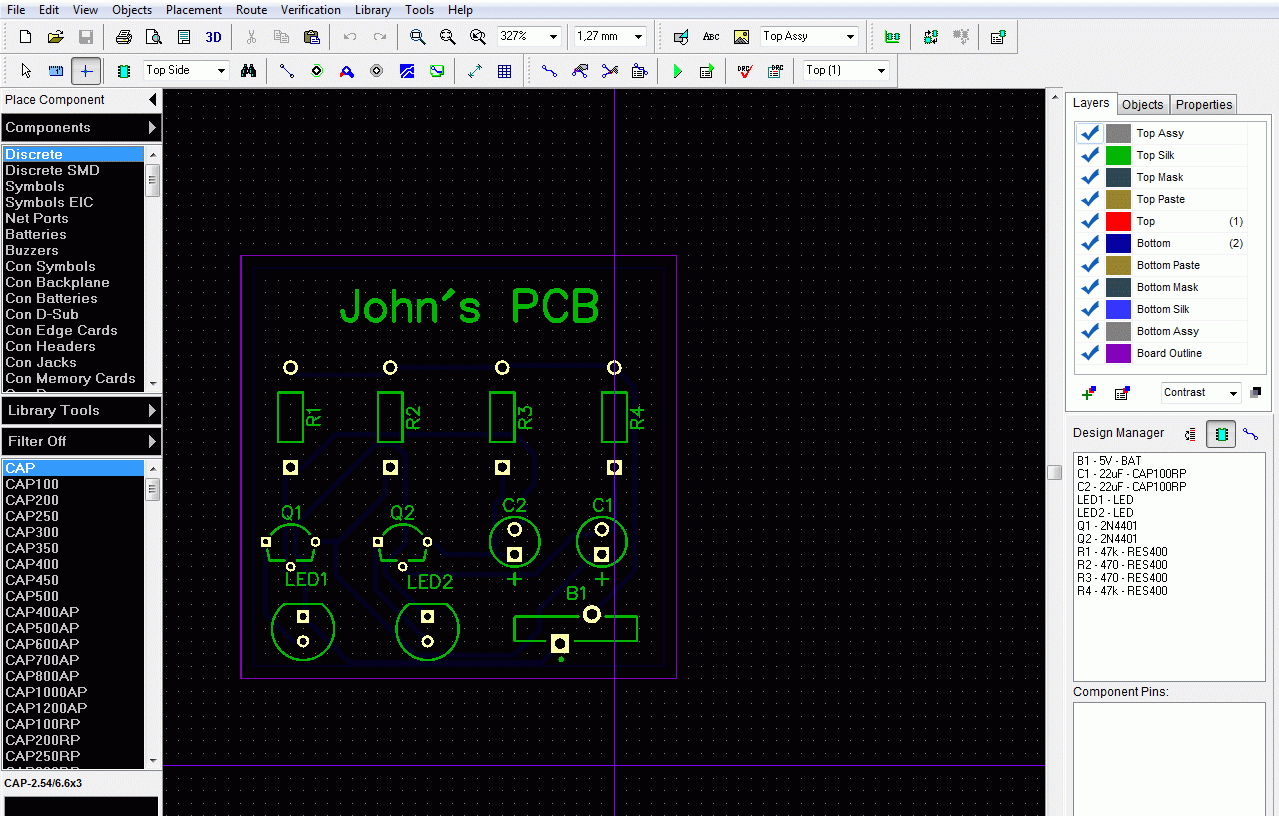Viewport: 1279px width, 816px height.
Task: Click the binoculars find icon
Action: (x=249, y=71)
